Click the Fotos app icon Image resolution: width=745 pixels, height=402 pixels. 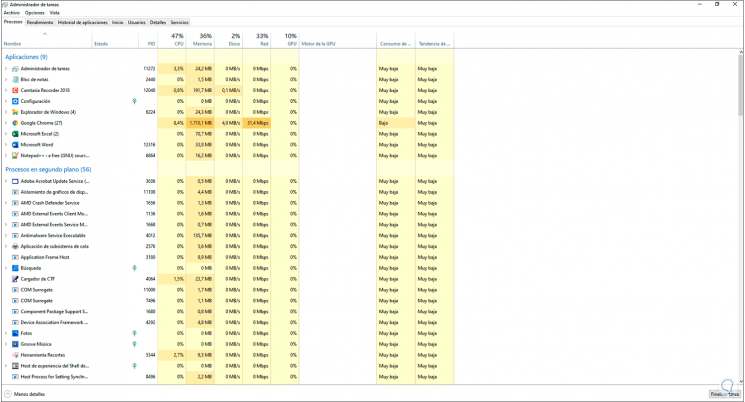pyautogui.click(x=15, y=334)
